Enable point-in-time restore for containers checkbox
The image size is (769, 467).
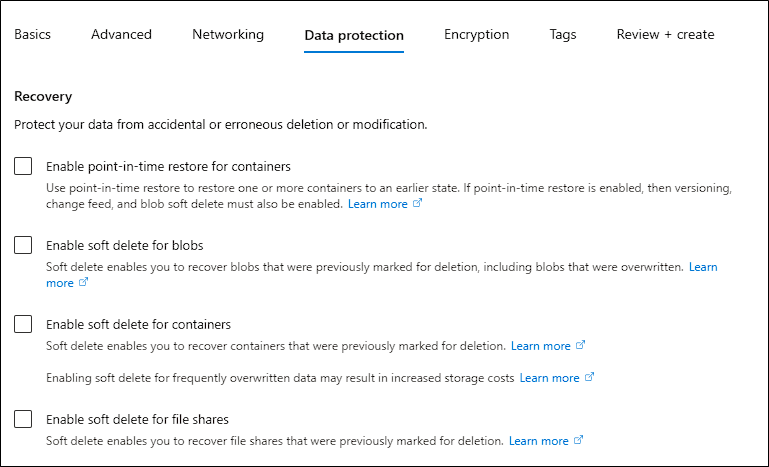(x=23, y=166)
